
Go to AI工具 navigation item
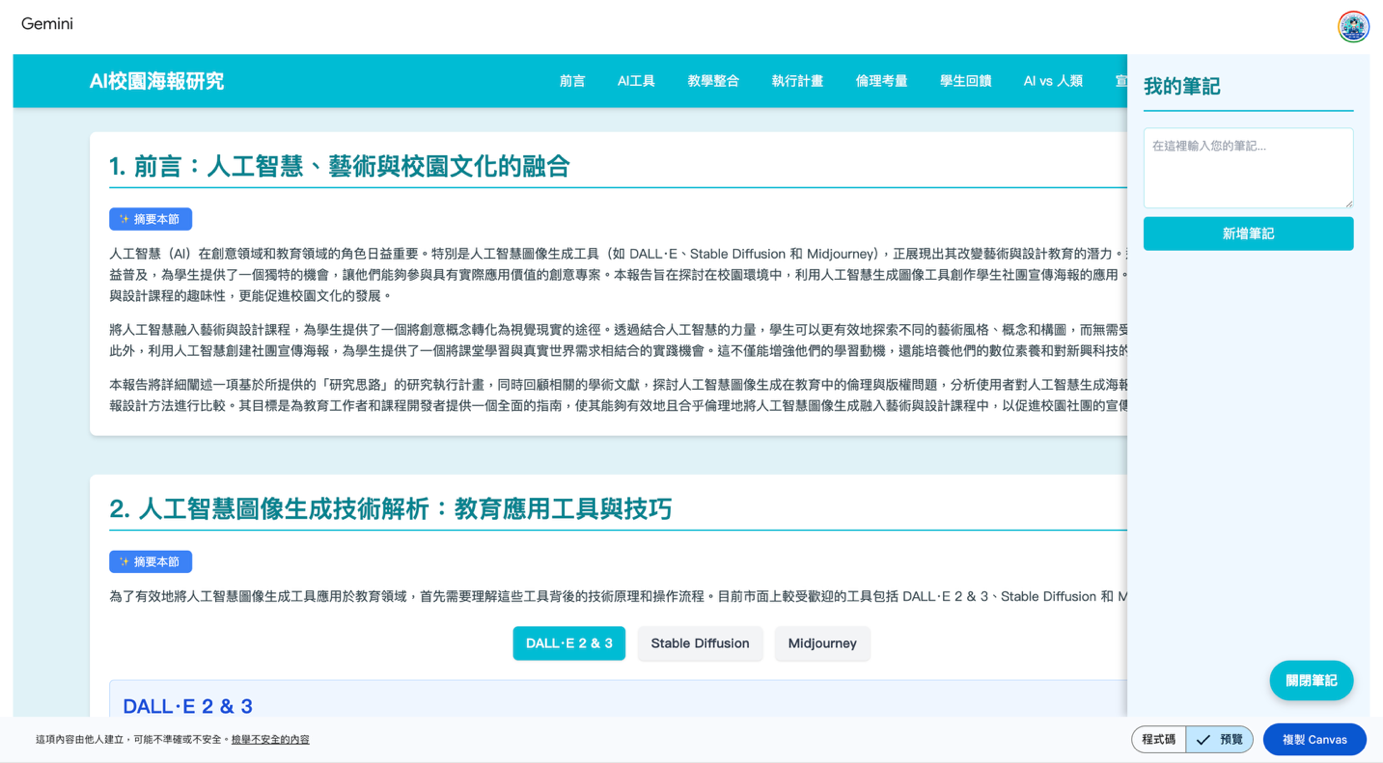636,81
